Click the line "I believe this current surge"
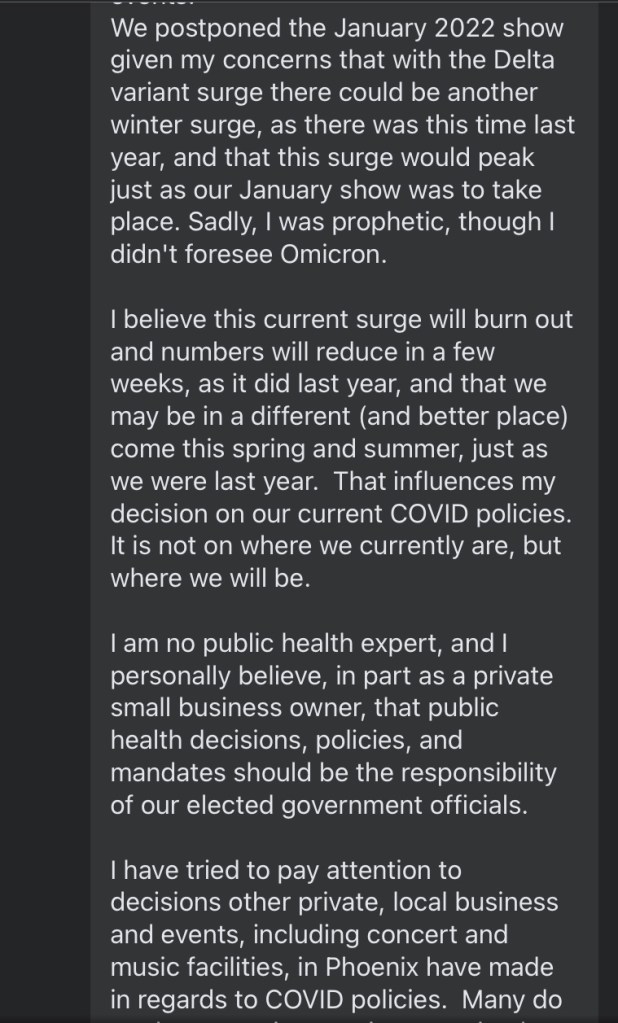The height and width of the screenshot is (1023, 618). (342, 319)
